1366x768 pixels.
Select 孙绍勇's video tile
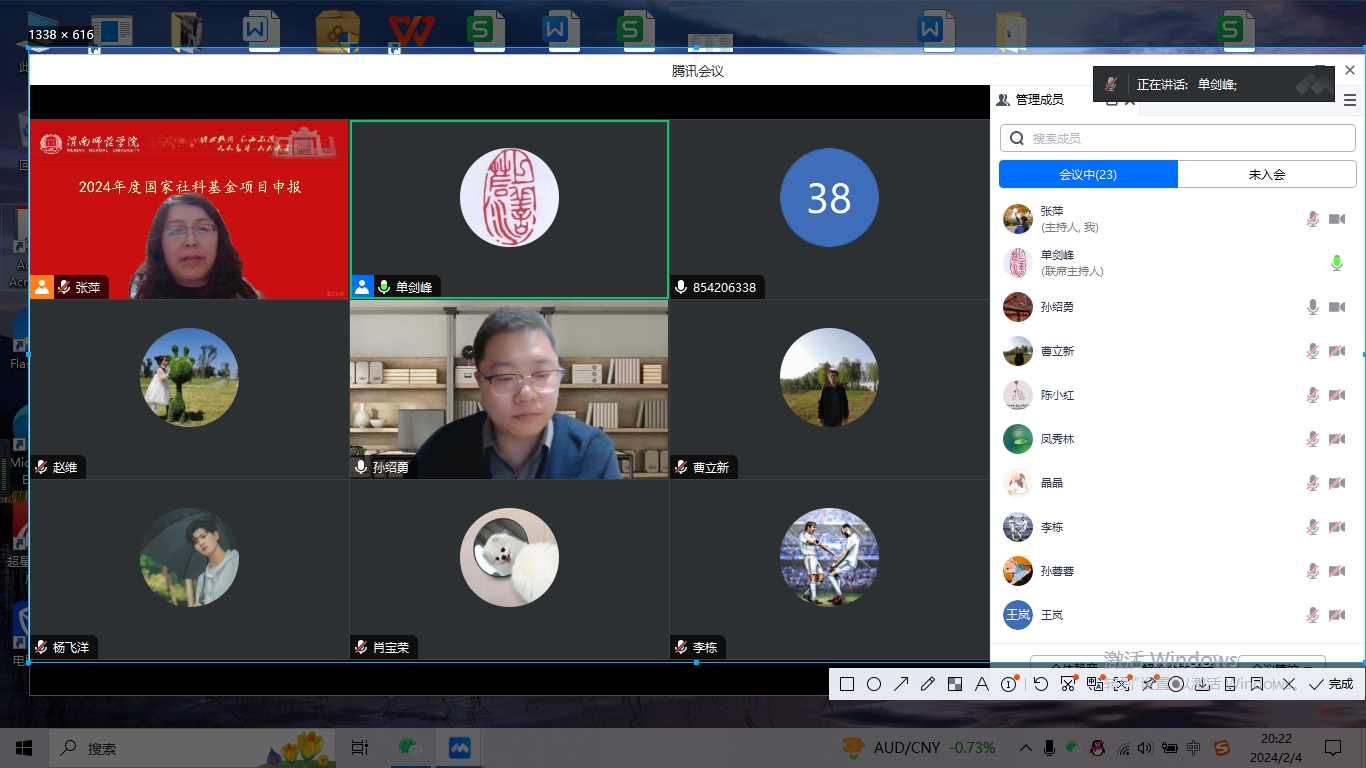[509, 389]
